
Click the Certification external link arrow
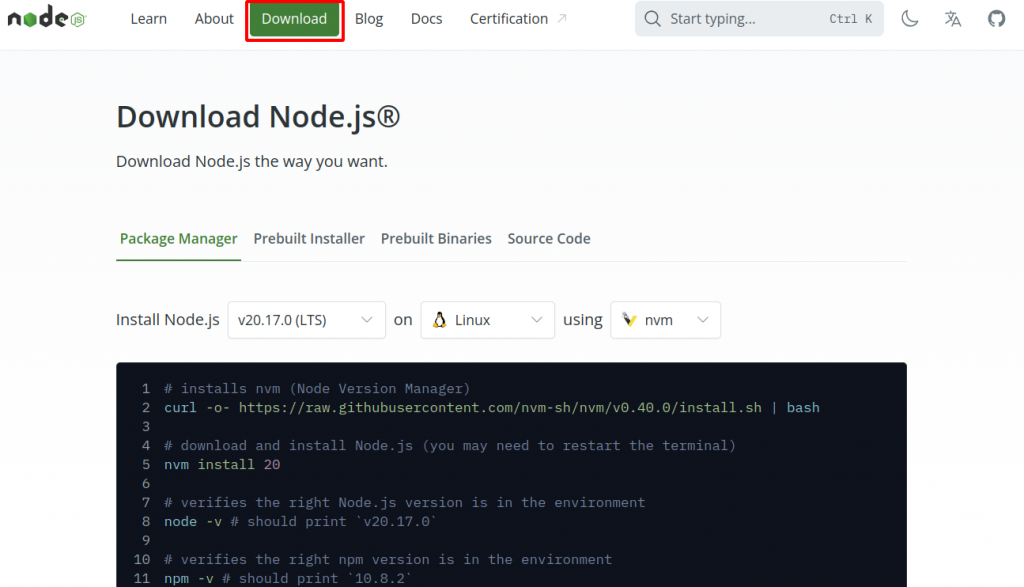click(x=562, y=19)
